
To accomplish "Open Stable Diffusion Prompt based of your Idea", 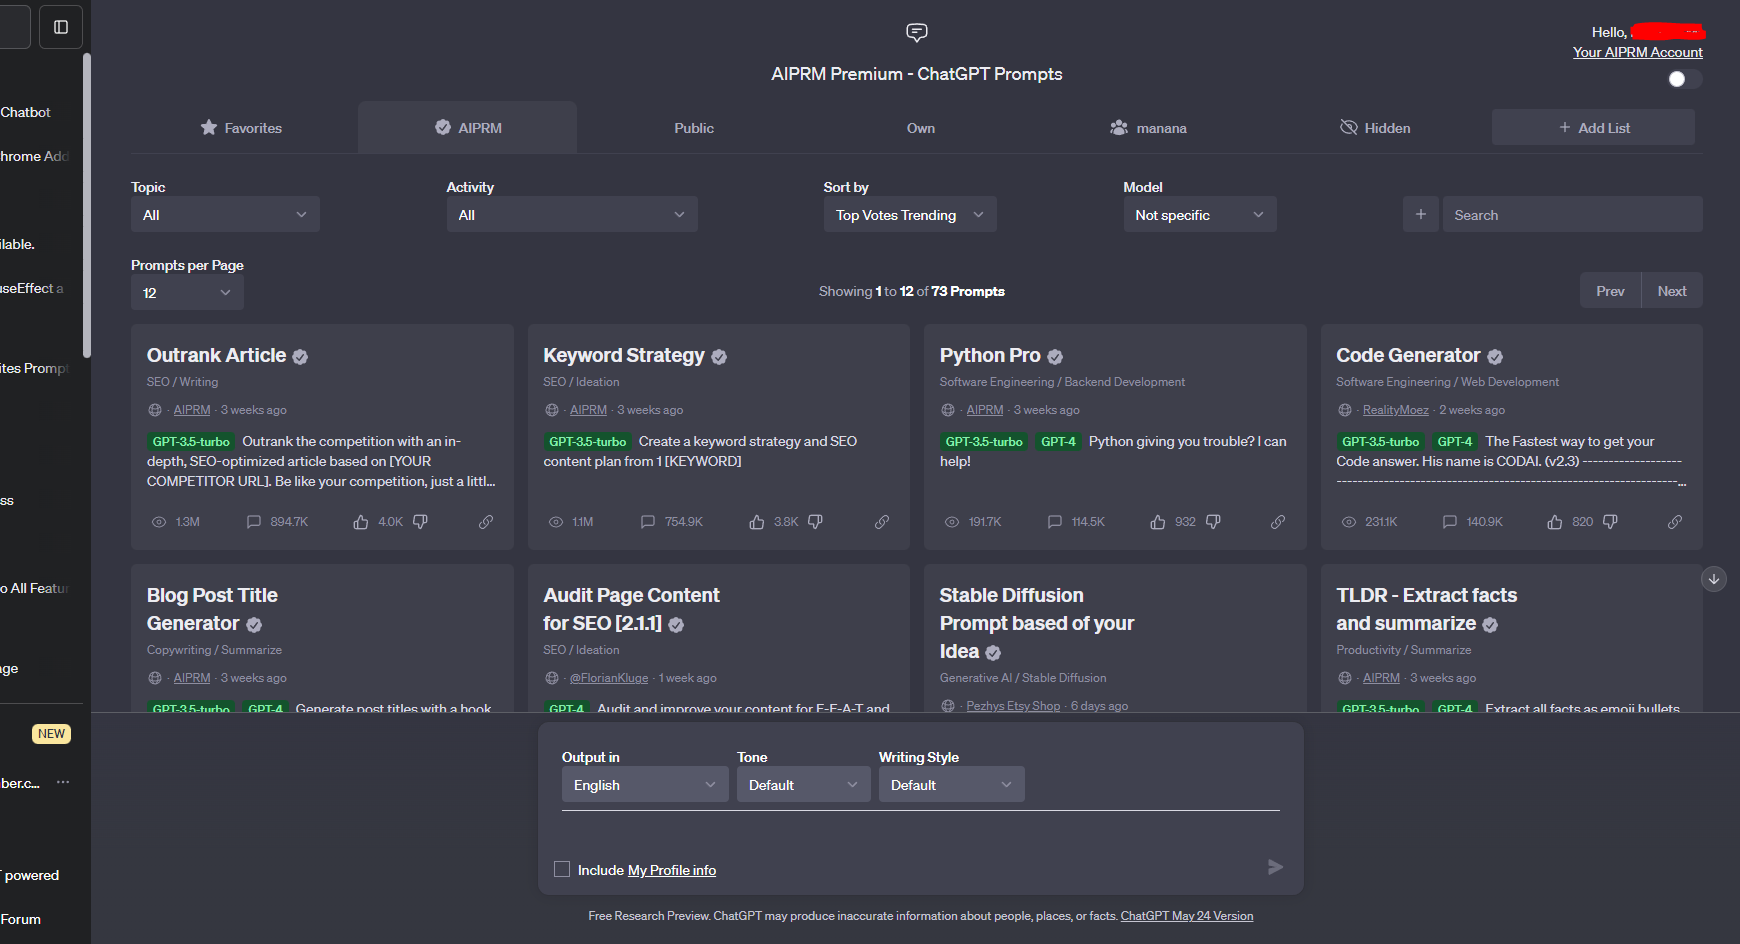I will (x=1037, y=623).
